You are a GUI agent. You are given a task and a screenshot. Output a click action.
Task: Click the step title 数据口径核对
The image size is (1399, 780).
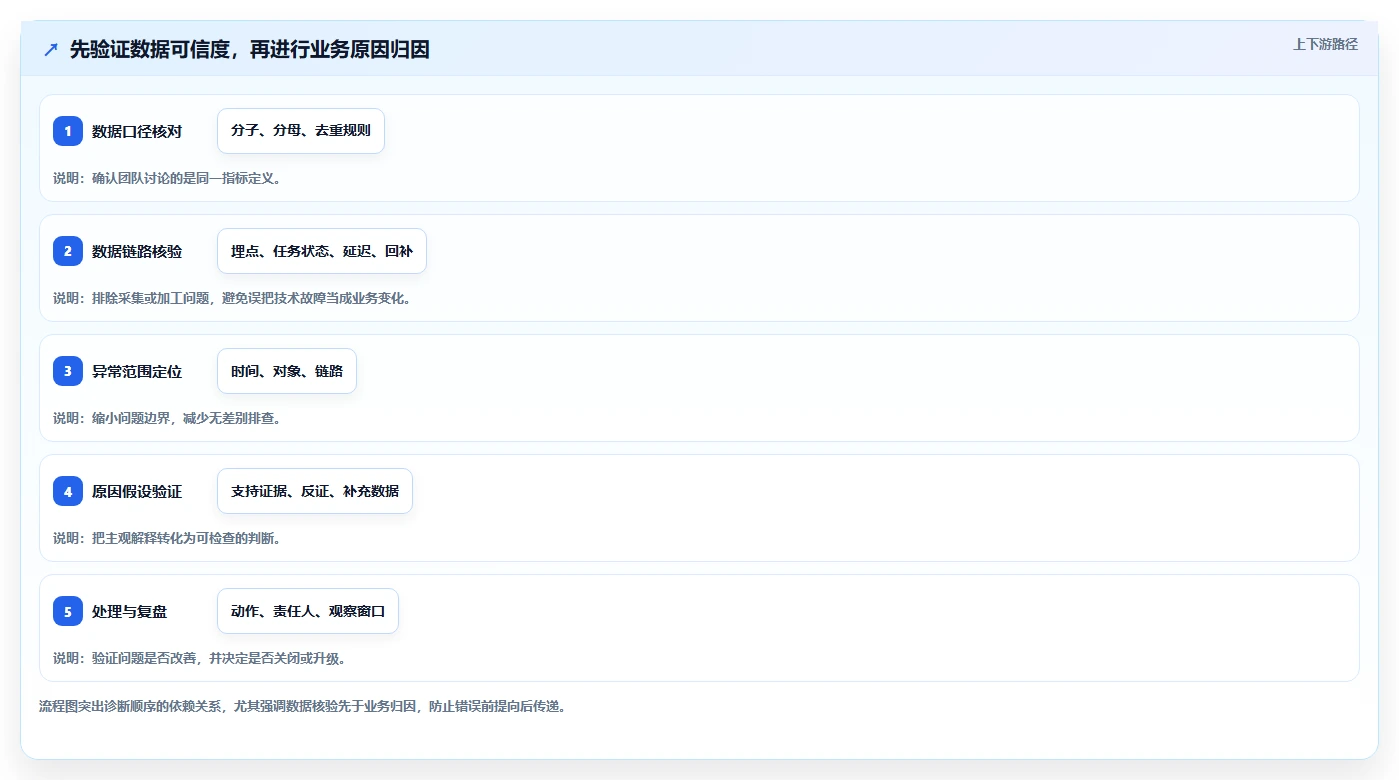[137, 131]
